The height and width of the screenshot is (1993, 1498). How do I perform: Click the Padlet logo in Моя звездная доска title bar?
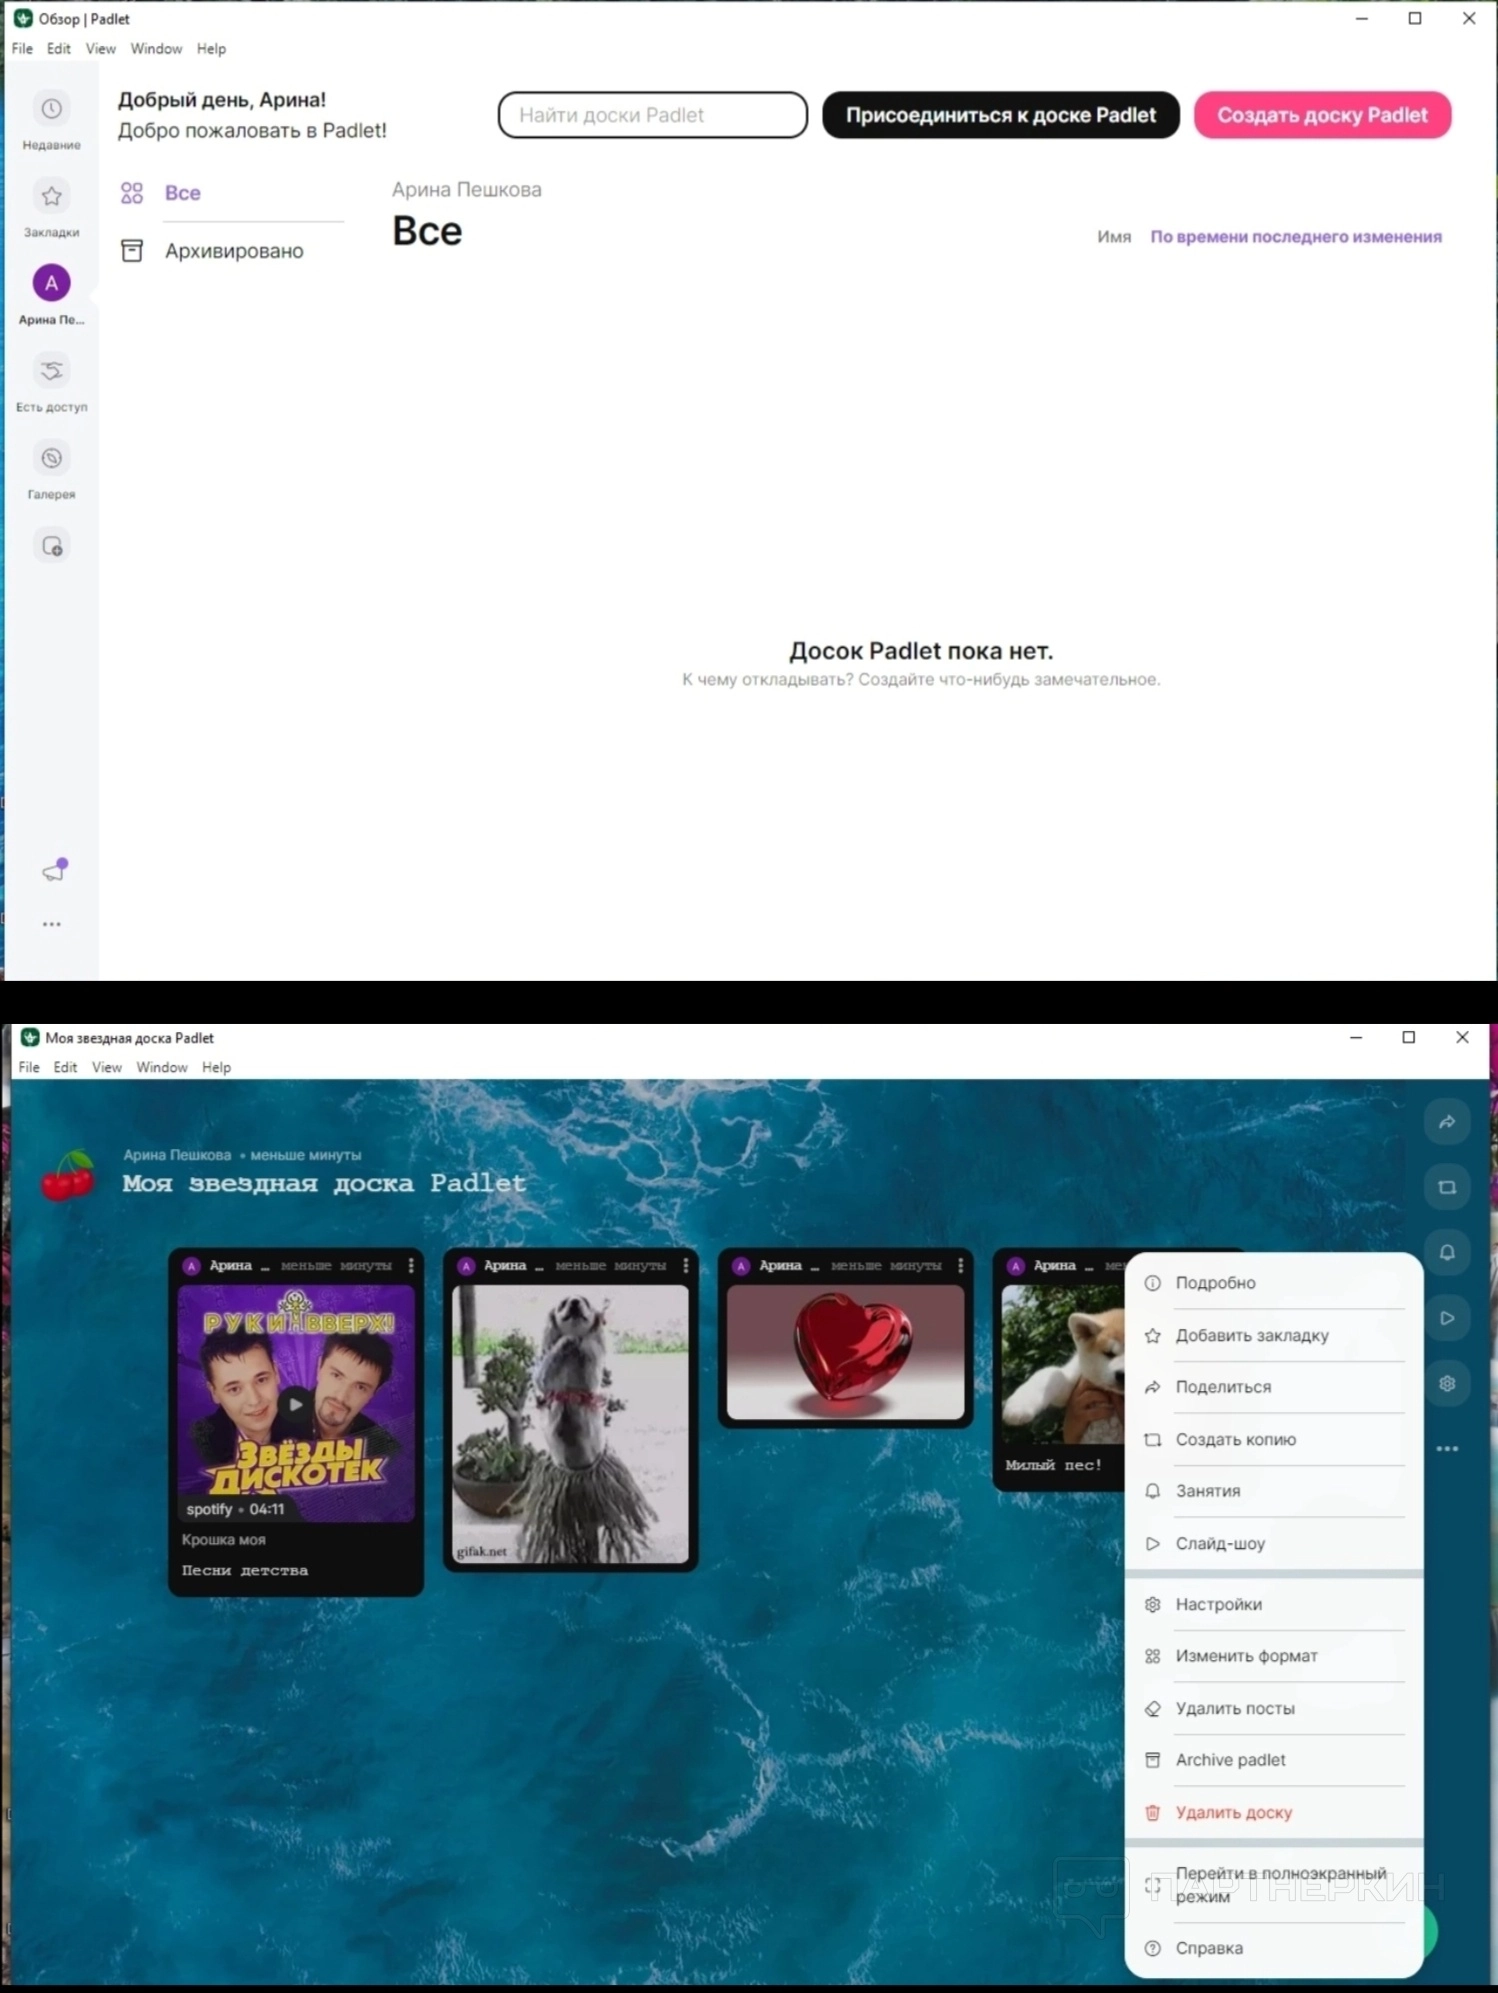tap(30, 1037)
